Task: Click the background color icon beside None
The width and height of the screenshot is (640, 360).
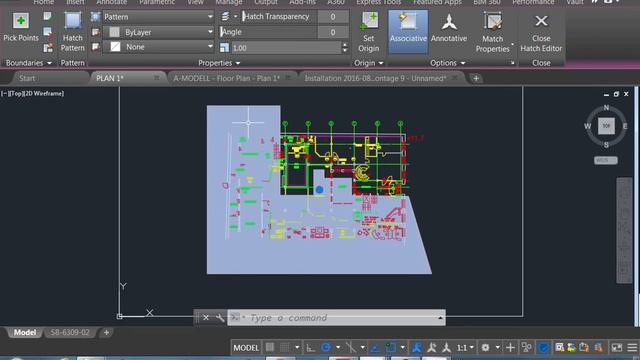Action: pos(96,47)
